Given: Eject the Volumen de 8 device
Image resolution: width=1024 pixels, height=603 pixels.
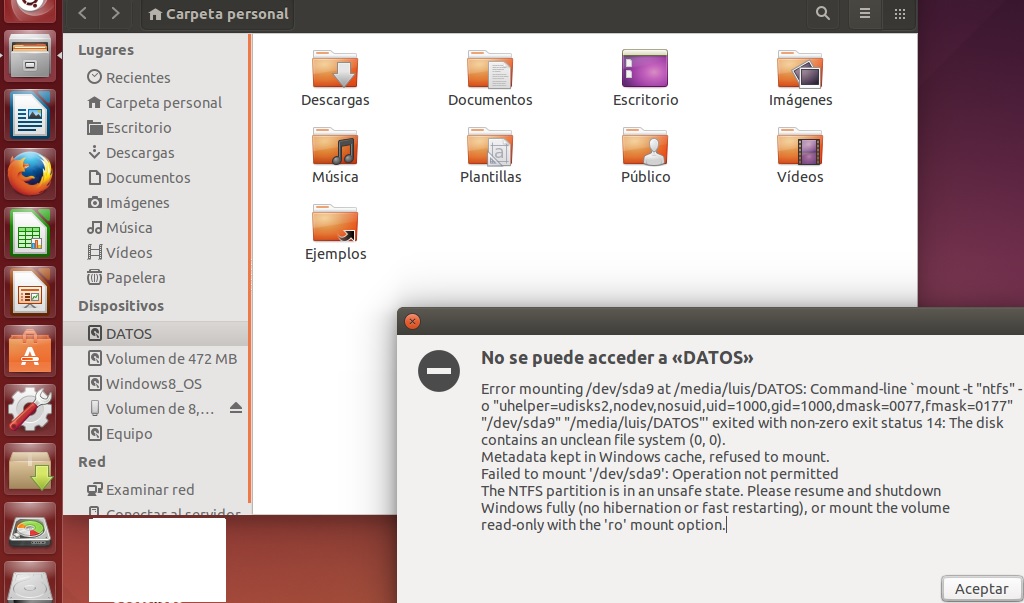Looking at the screenshot, I should [x=236, y=408].
